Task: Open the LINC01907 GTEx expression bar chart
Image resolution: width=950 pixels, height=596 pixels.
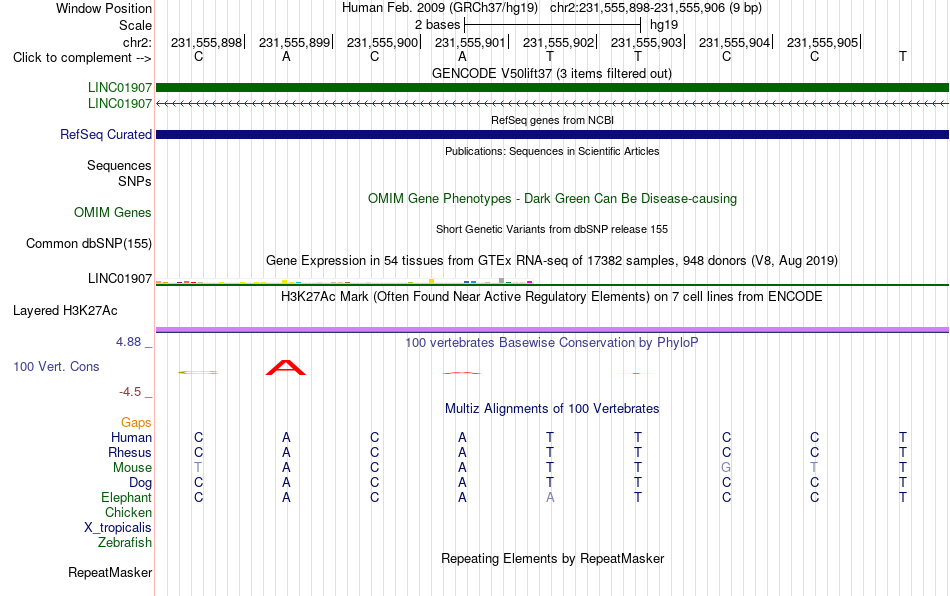Action: 344,281
